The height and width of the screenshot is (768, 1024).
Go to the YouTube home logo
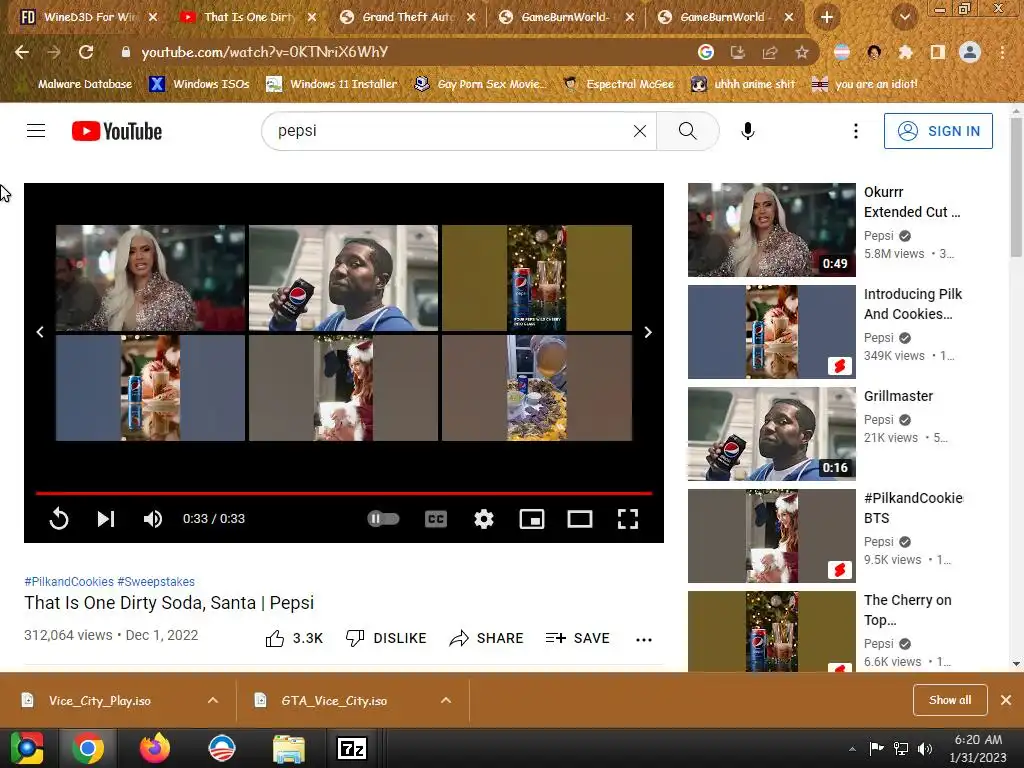[117, 131]
